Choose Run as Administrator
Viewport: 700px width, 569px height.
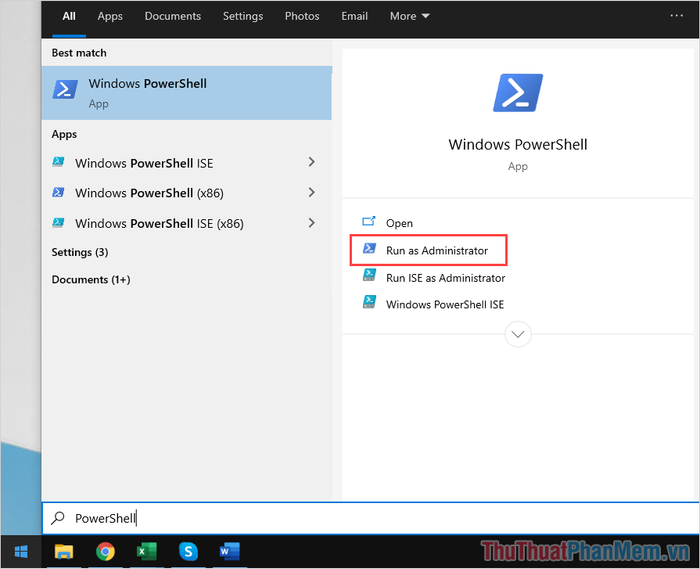click(436, 250)
